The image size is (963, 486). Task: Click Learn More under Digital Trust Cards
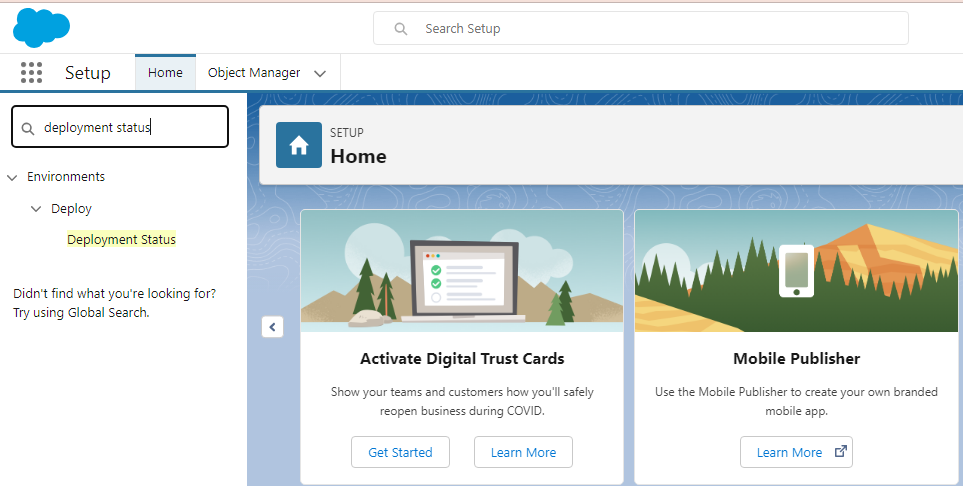(523, 452)
